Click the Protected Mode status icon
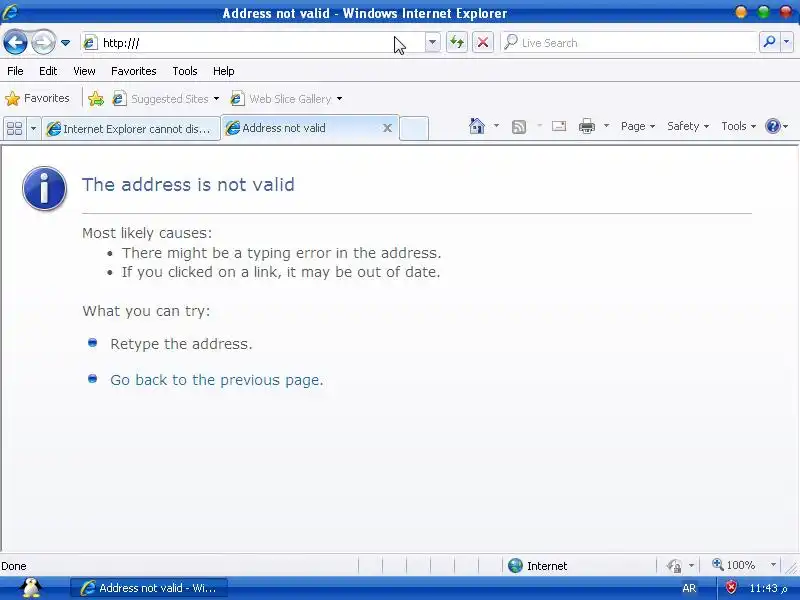 coord(674,565)
